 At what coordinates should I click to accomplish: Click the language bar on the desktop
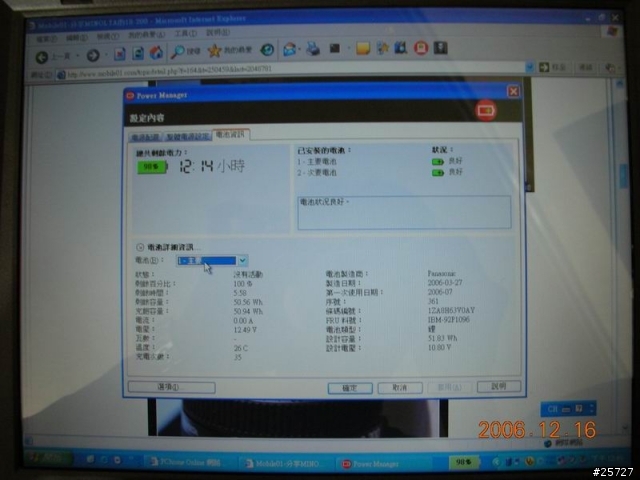(x=568, y=409)
